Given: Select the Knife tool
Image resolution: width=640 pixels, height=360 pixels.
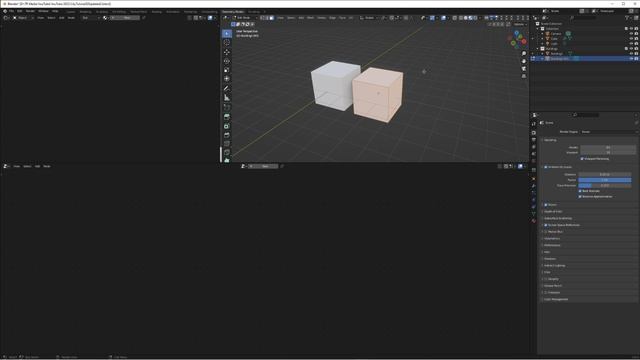Looking at the screenshot, I should coord(227,153).
